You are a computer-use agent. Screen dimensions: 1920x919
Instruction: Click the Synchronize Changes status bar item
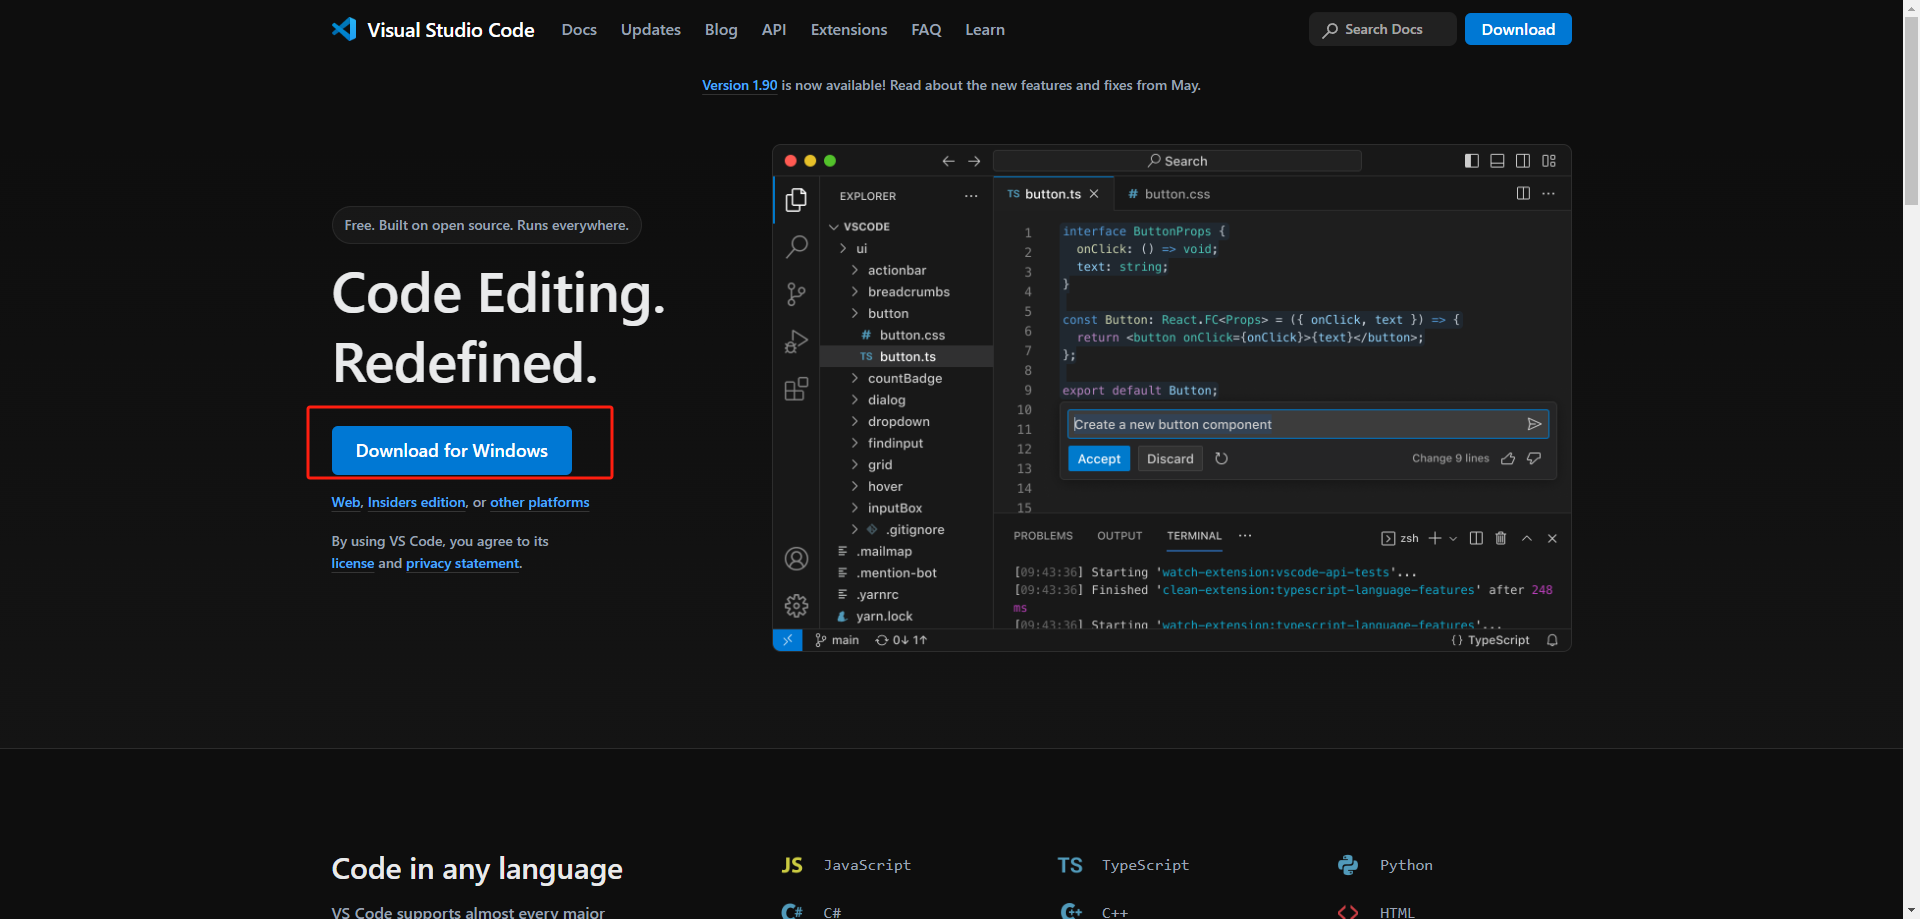coord(901,640)
